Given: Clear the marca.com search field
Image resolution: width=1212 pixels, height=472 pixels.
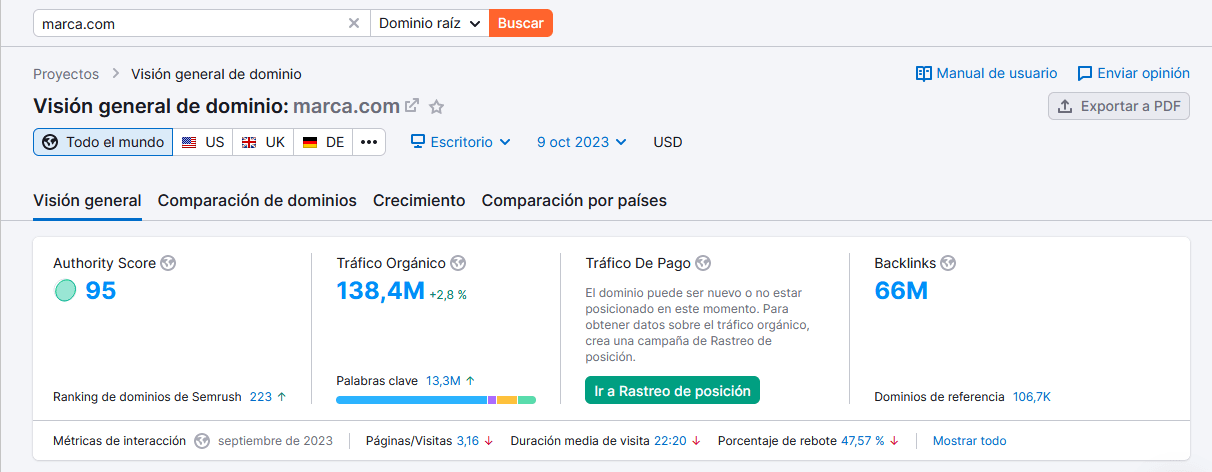Looking at the screenshot, I should pos(354,23).
